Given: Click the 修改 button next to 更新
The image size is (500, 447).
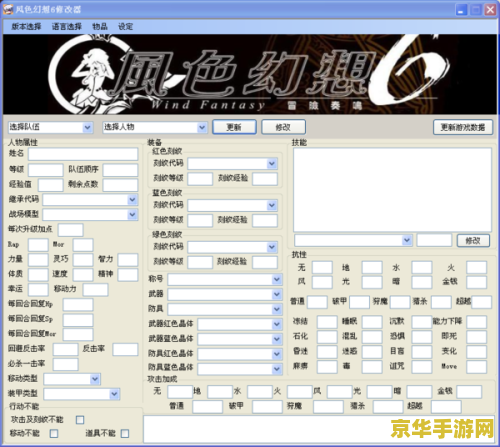Looking at the screenshot, I should (x=283, y=127).
